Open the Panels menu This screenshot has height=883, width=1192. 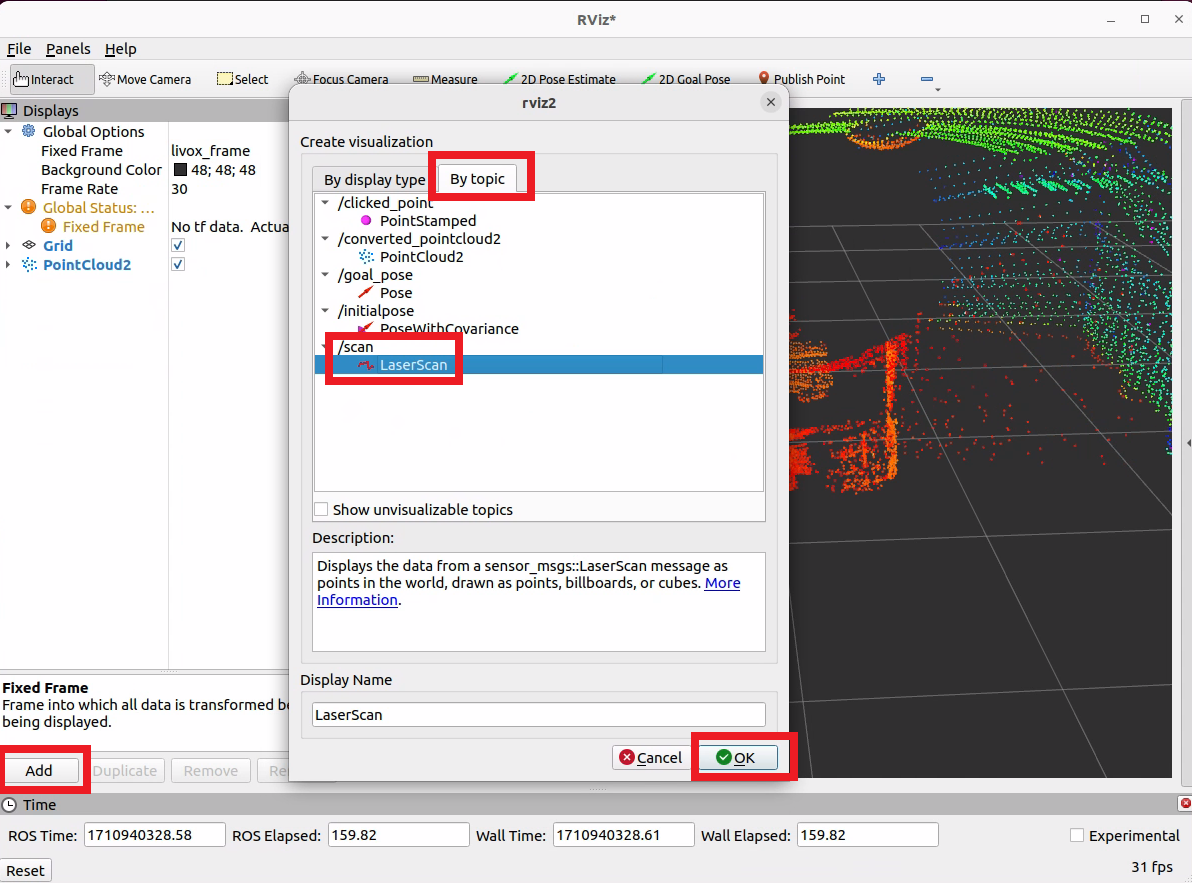click(x=68, y=48)
